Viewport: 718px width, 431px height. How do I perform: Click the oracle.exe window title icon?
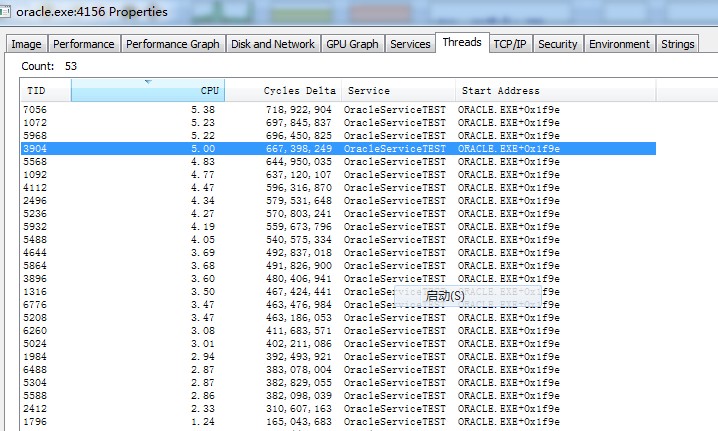point(5,11)
